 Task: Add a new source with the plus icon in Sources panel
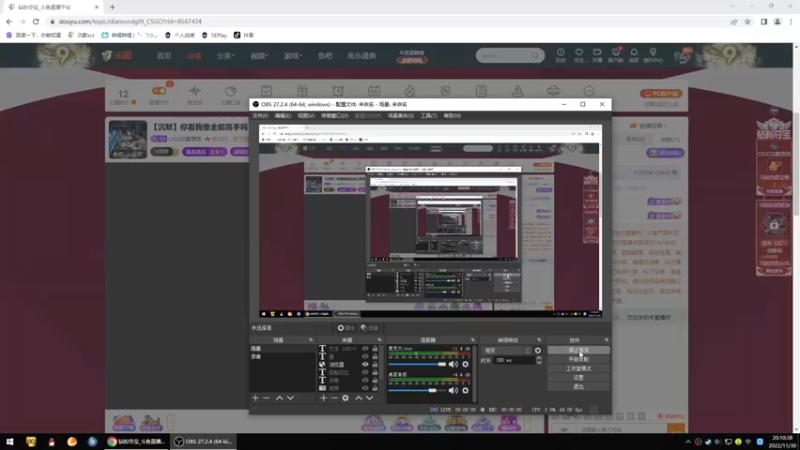pos(323,398)
